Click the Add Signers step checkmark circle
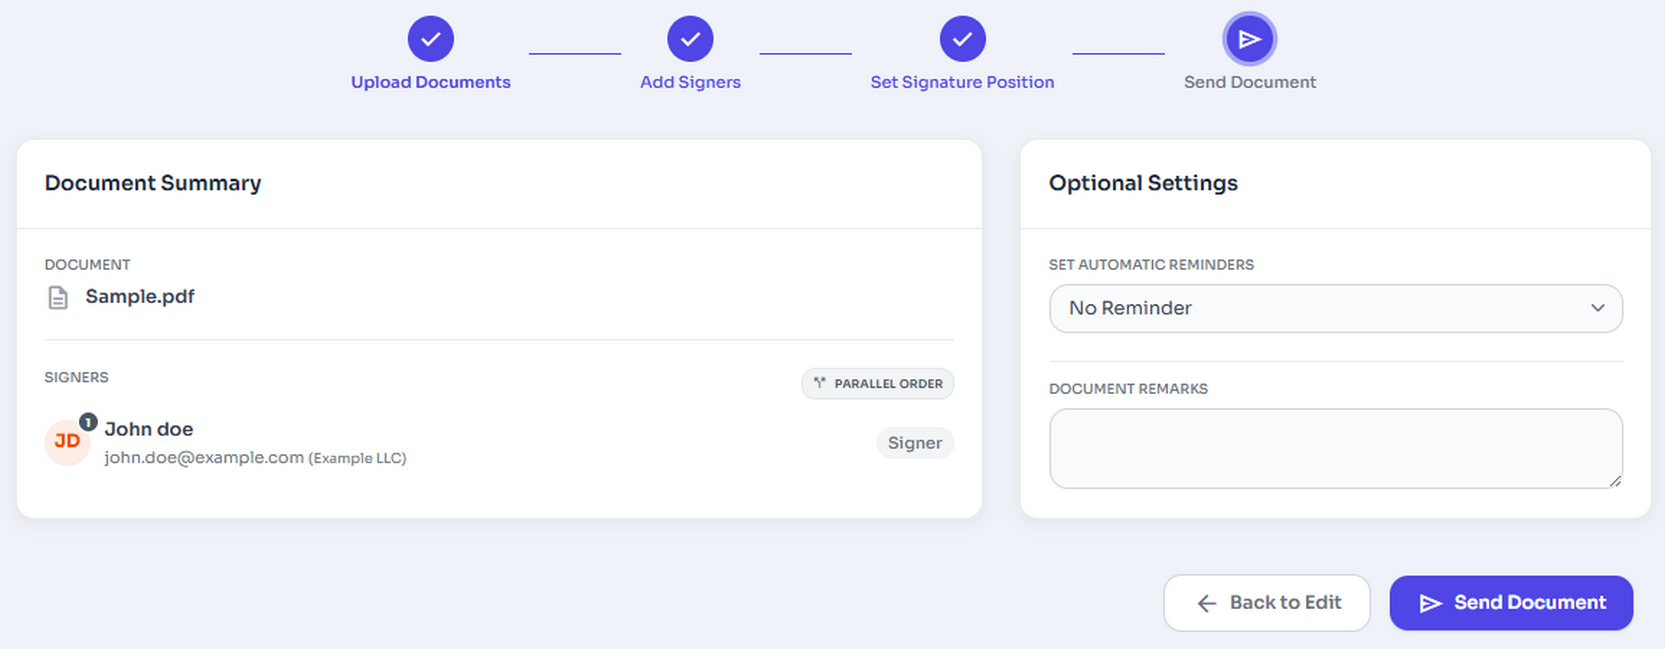This screenshot has height=649, width=1665. 691,39
